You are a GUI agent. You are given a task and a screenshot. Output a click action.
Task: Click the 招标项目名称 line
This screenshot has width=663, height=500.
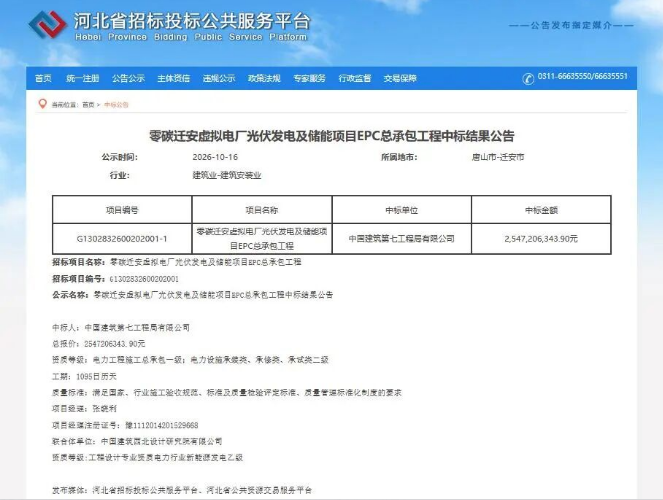click(x=177, y=262)
